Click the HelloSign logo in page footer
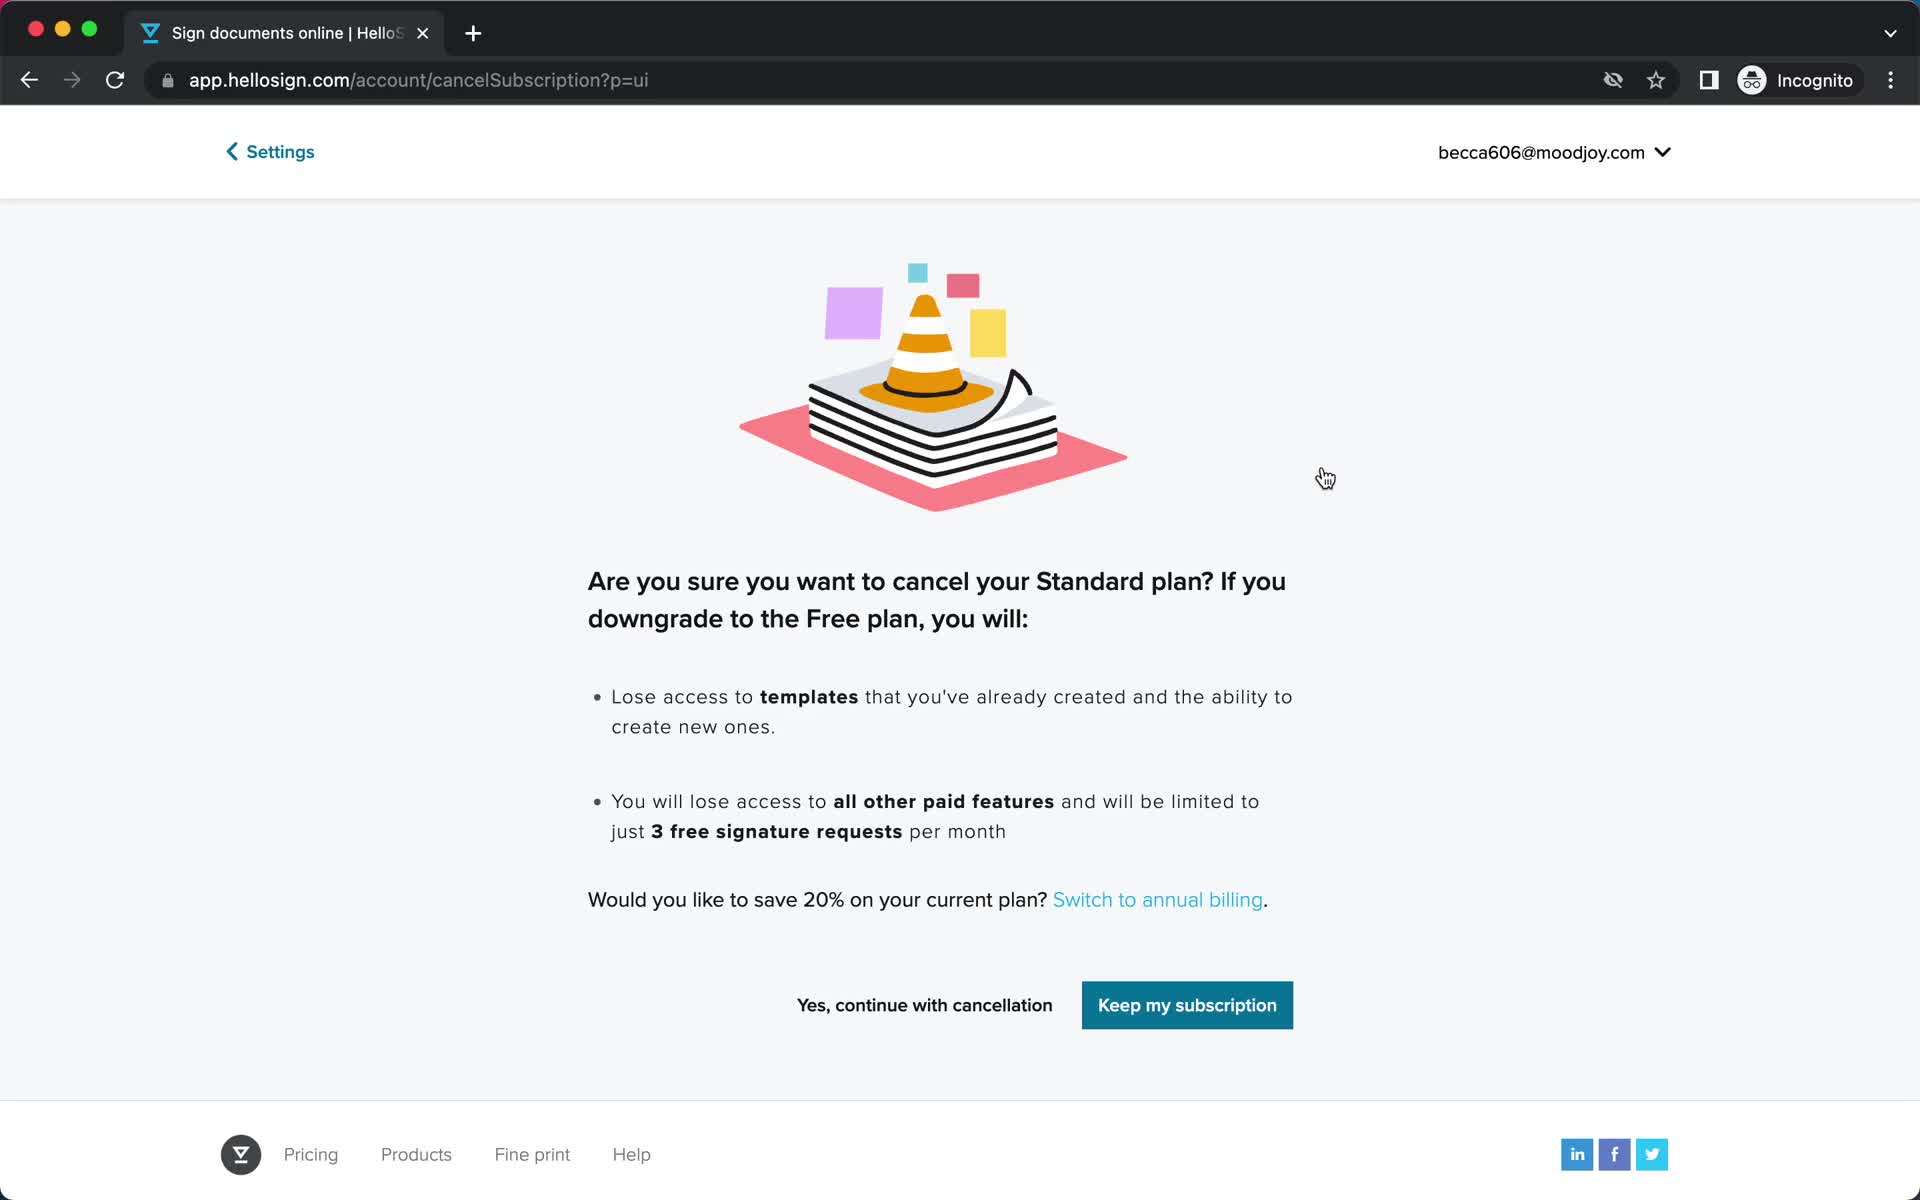1920x1200 pixels. point(241,1154)
